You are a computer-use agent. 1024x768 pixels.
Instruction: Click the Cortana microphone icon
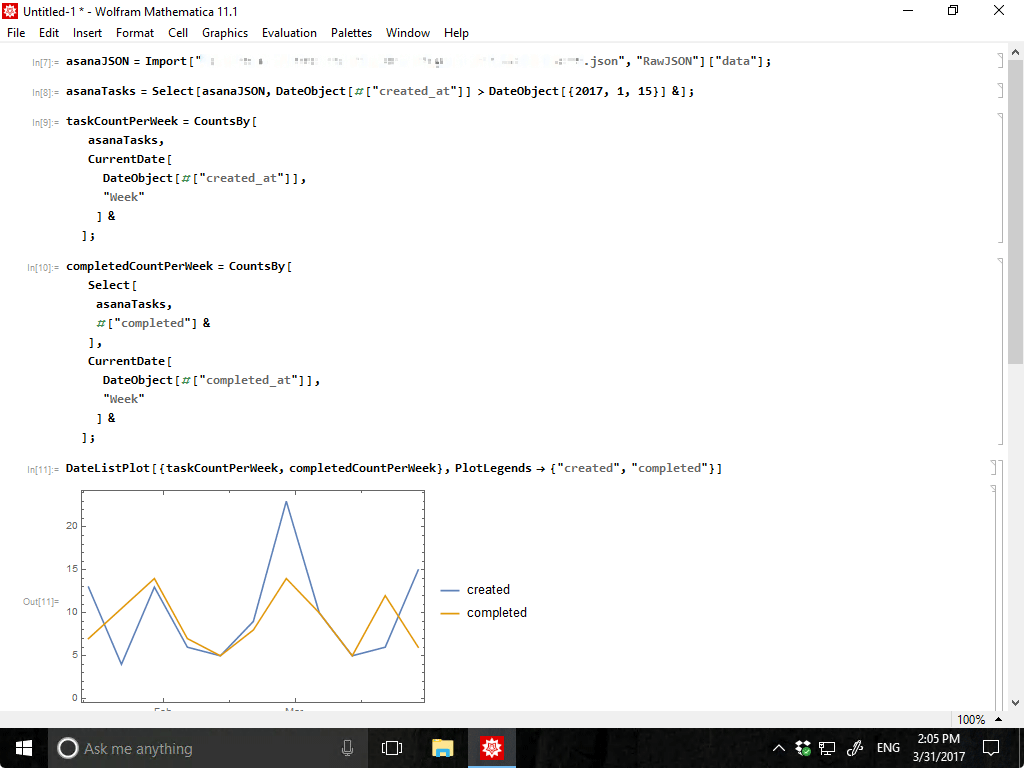coord(347,748)
